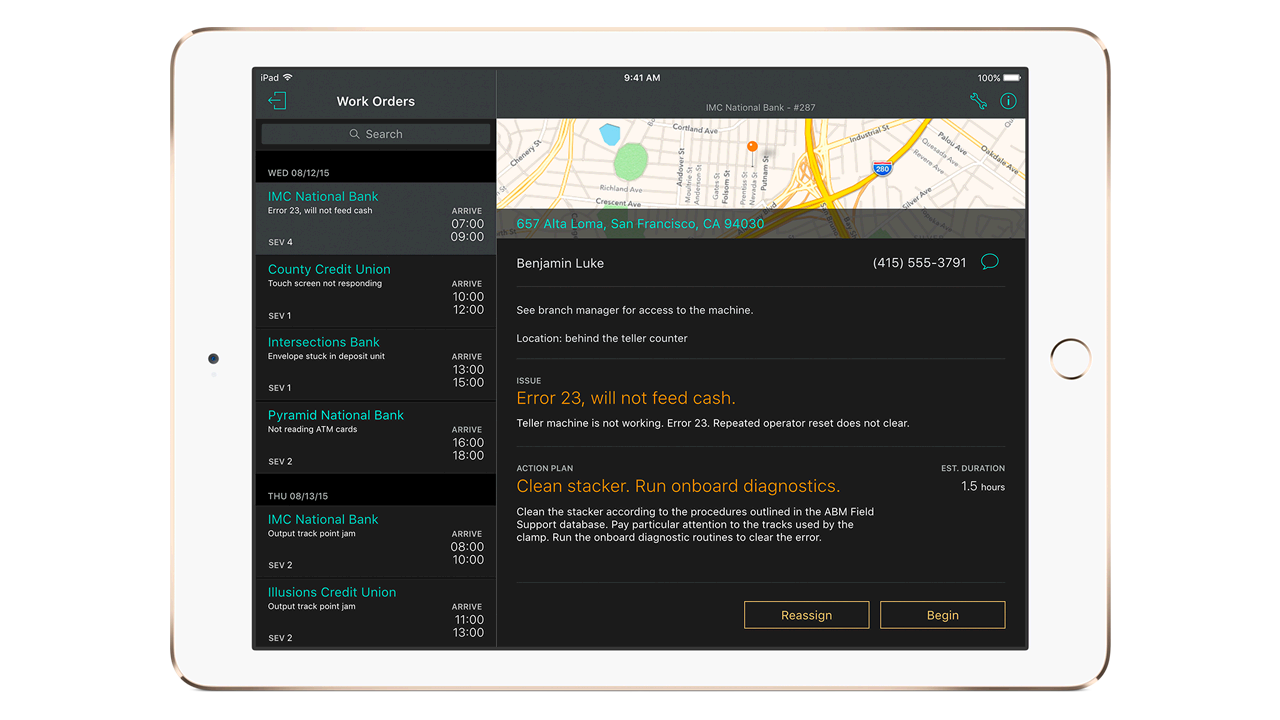Tap the 1.5 hours estimated duration

983,486
